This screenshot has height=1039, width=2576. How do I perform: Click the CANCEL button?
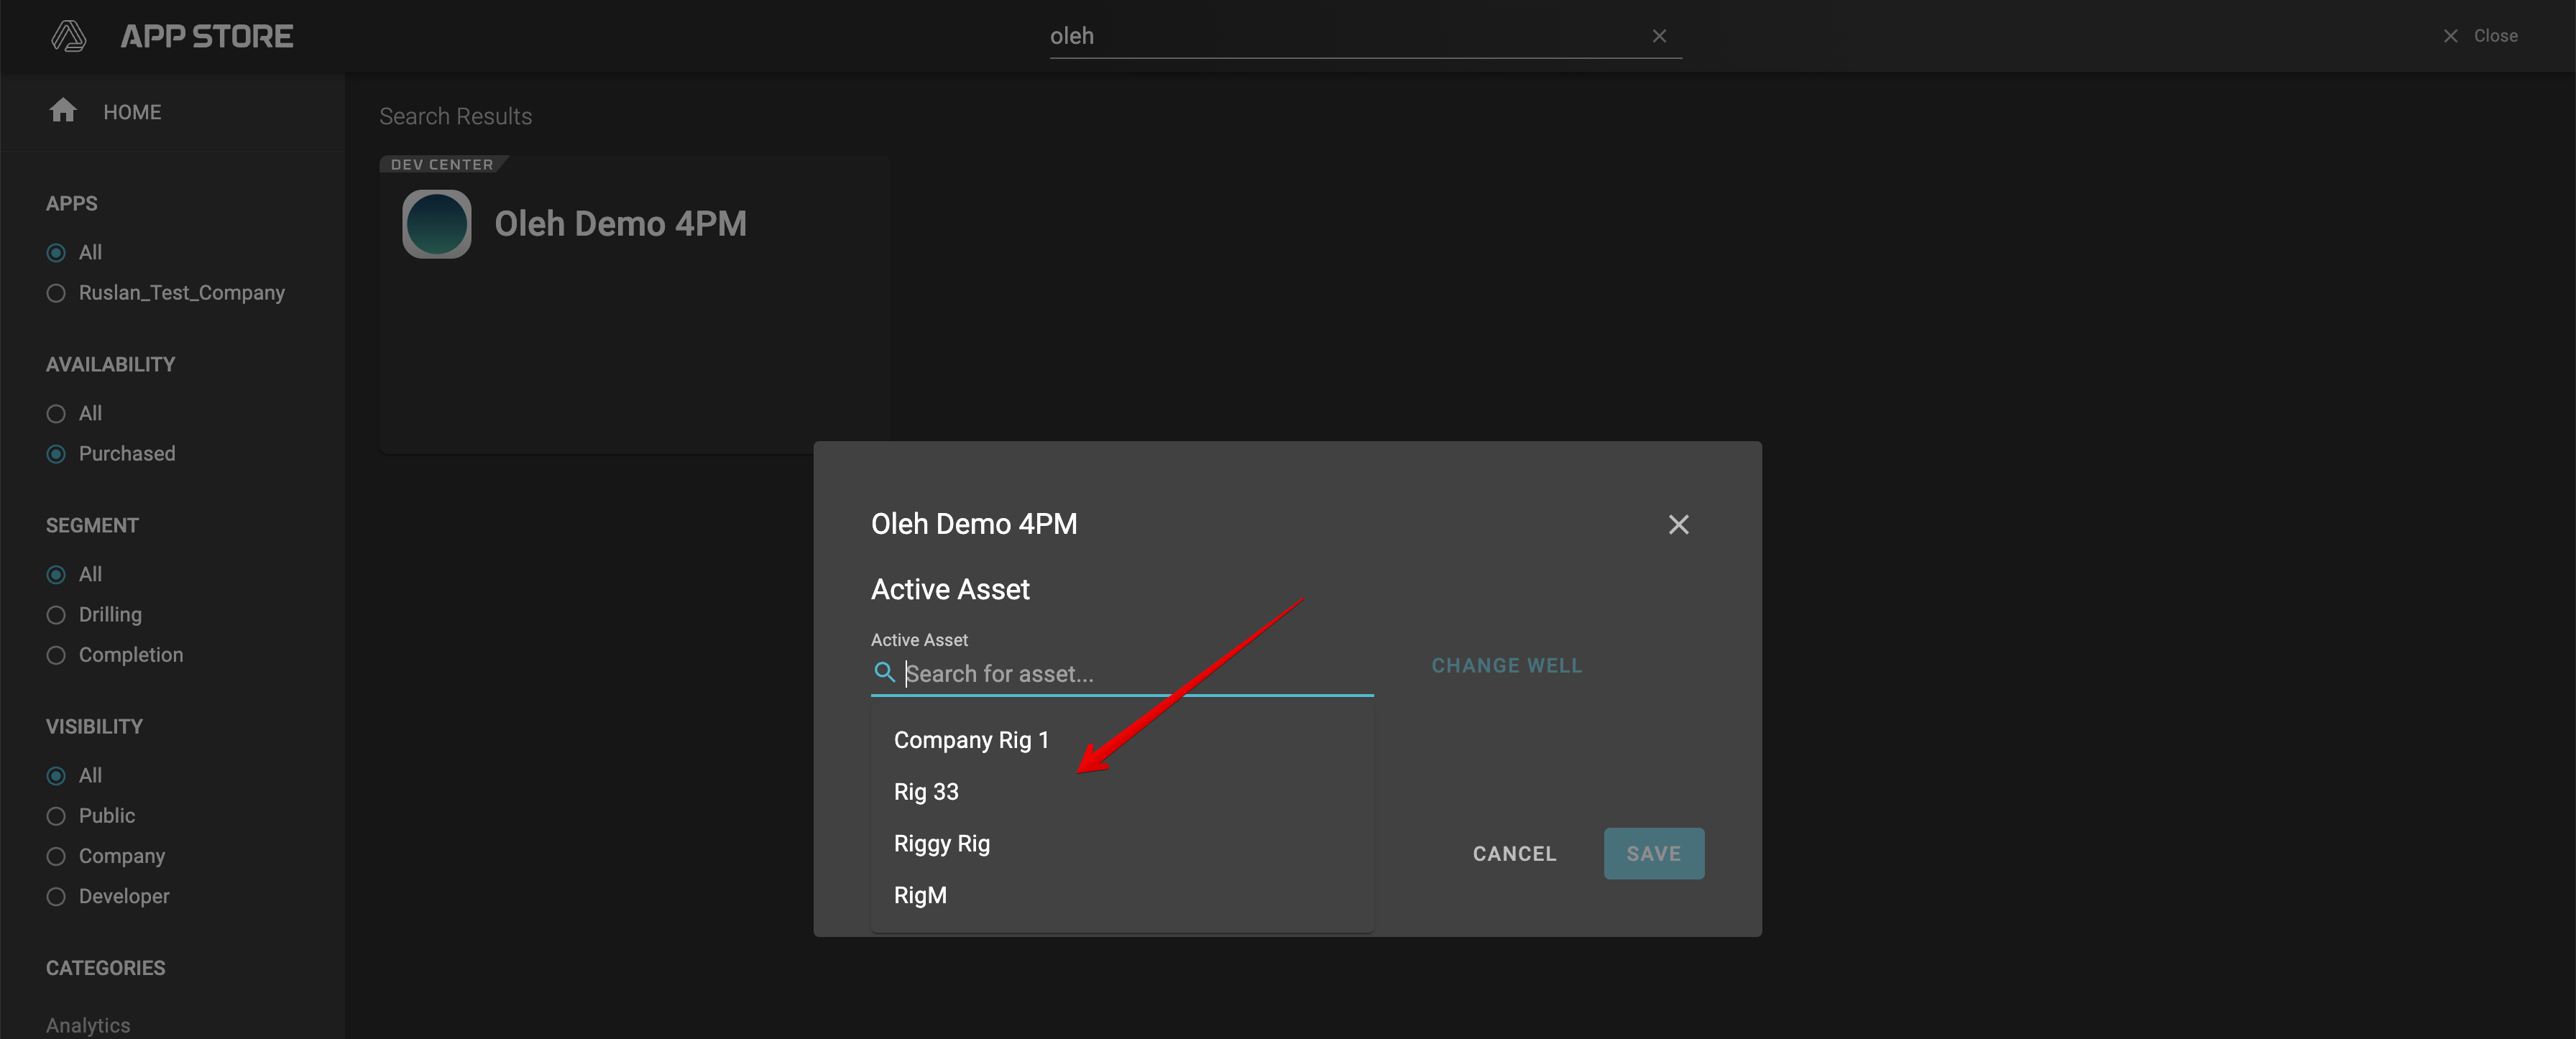coord(1514,854)
